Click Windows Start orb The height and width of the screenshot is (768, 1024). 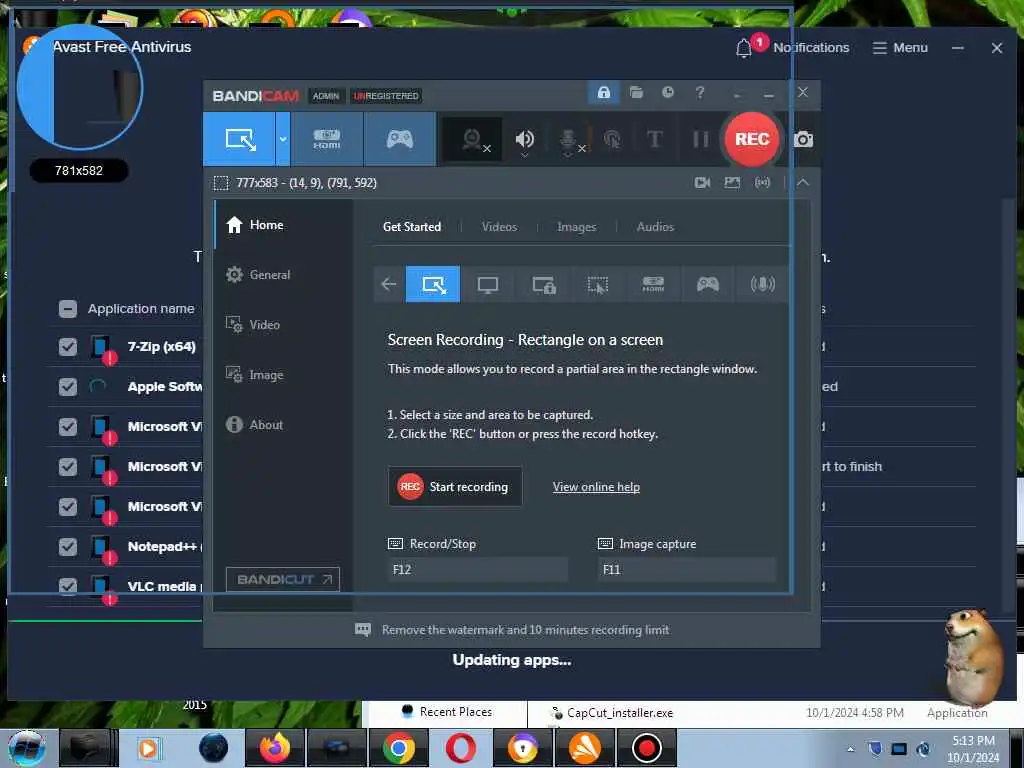[x=26, y=748]
